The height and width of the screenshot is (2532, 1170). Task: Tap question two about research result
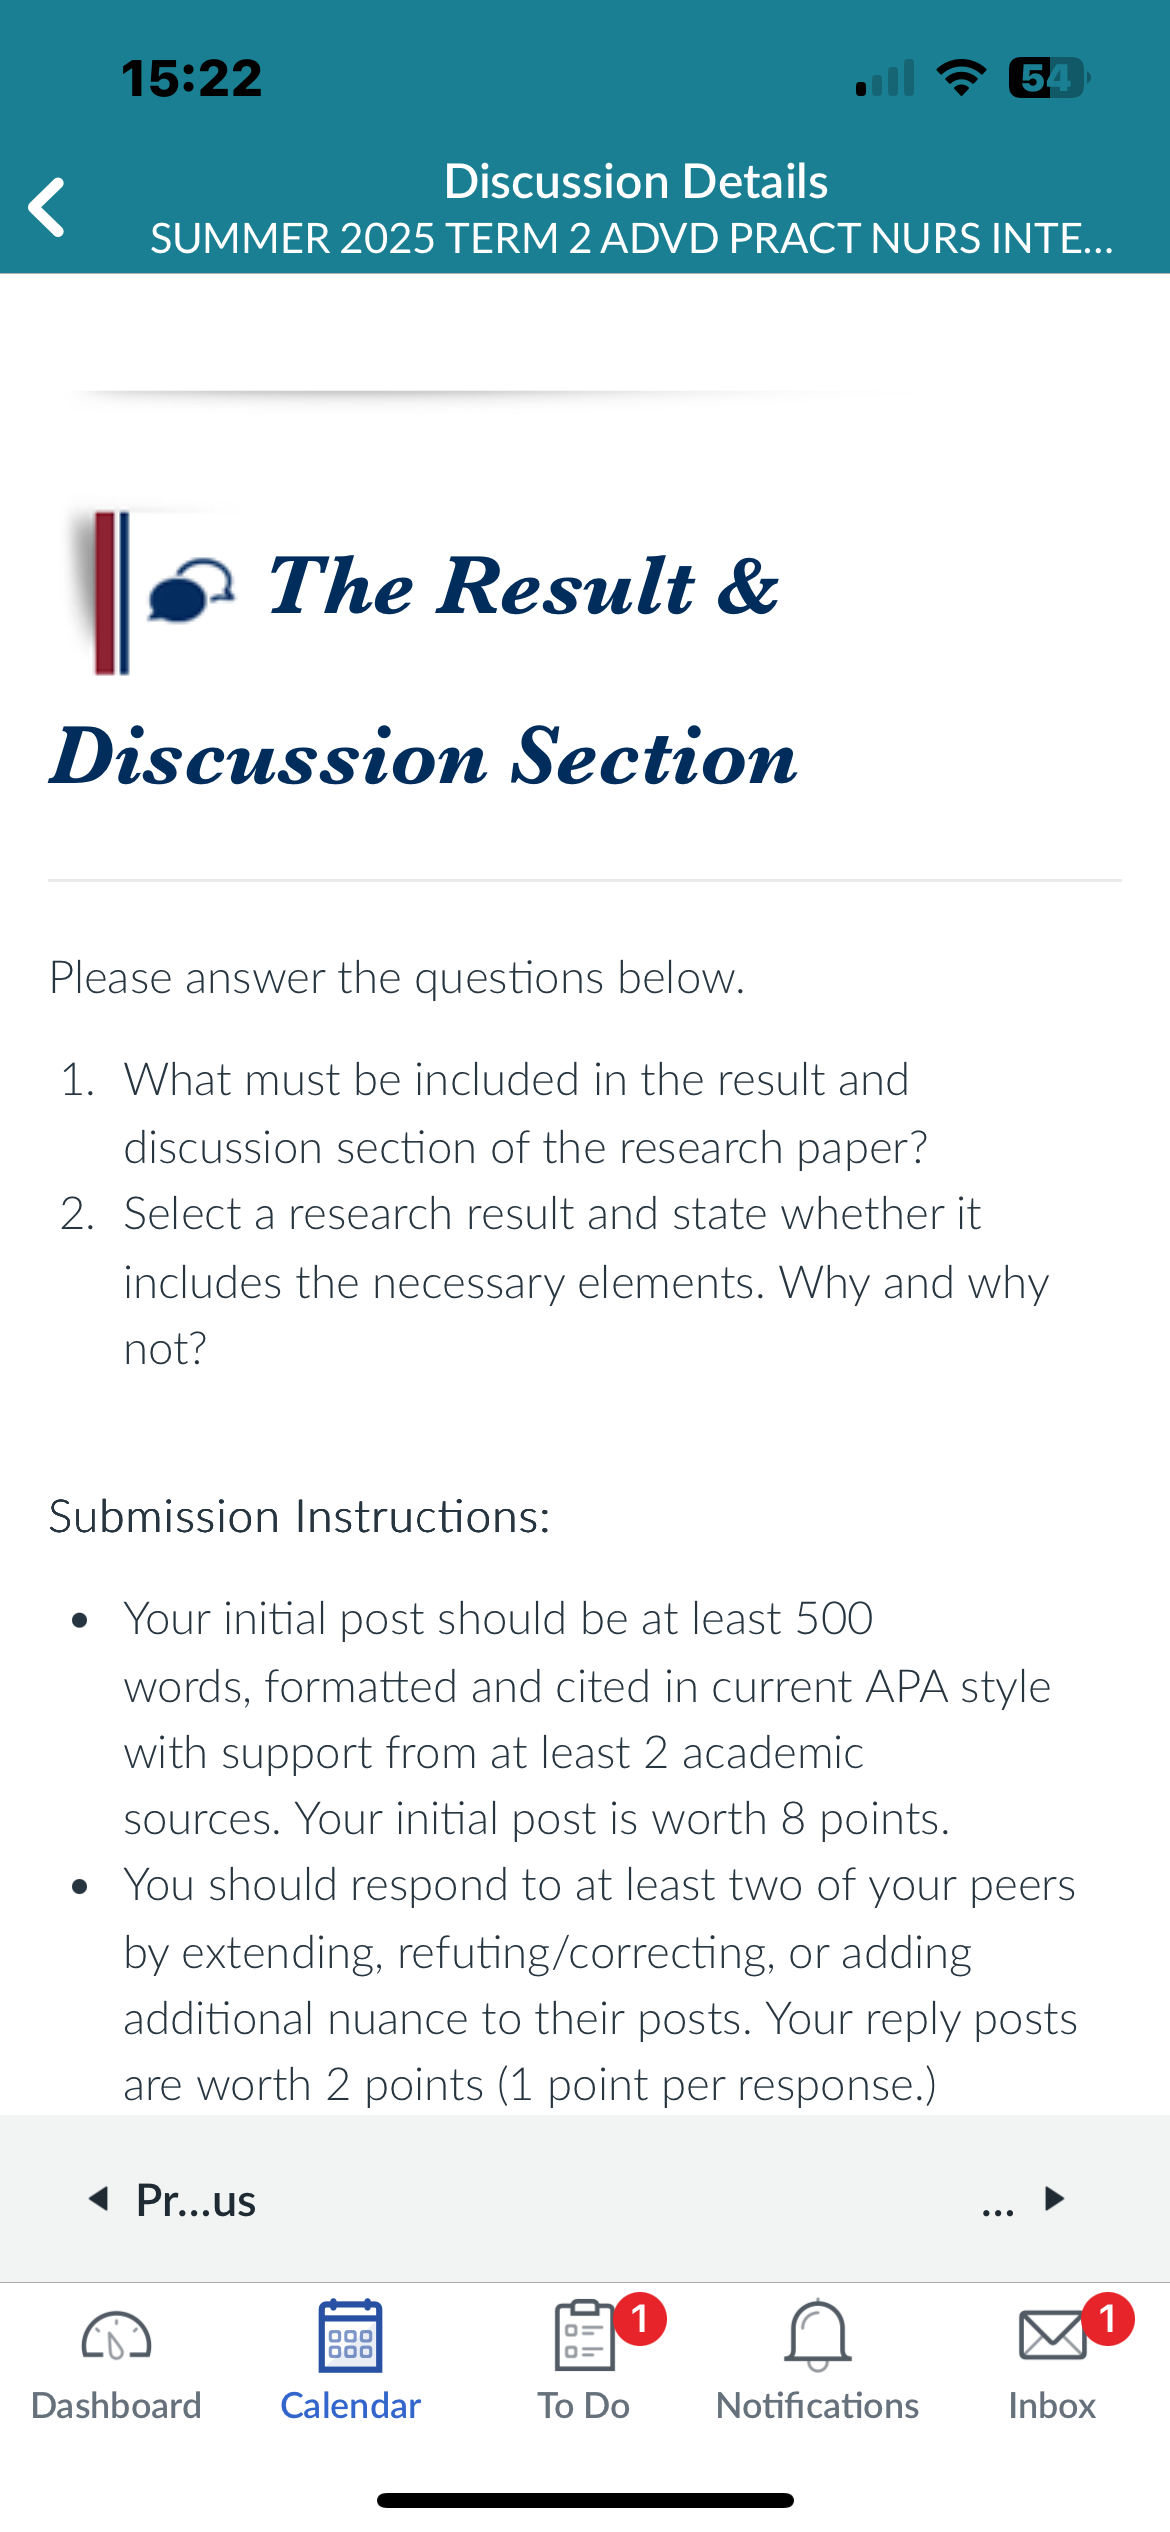[554, 1281]
